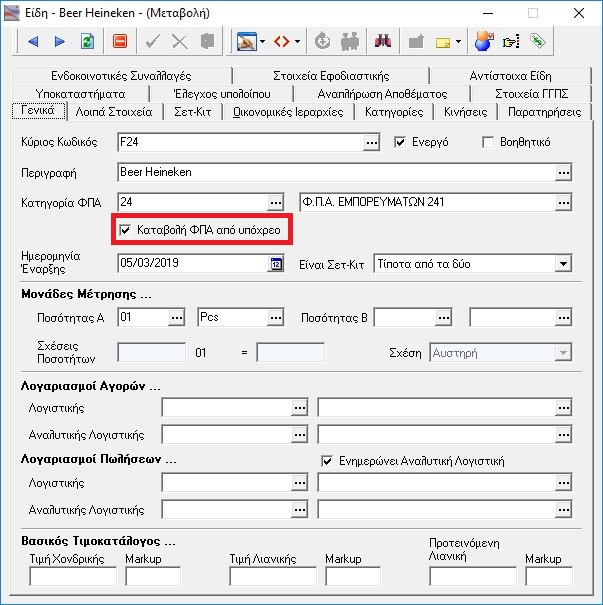Click the form designer icon with pen
603x605 pixels.
[x=247, y=41]
